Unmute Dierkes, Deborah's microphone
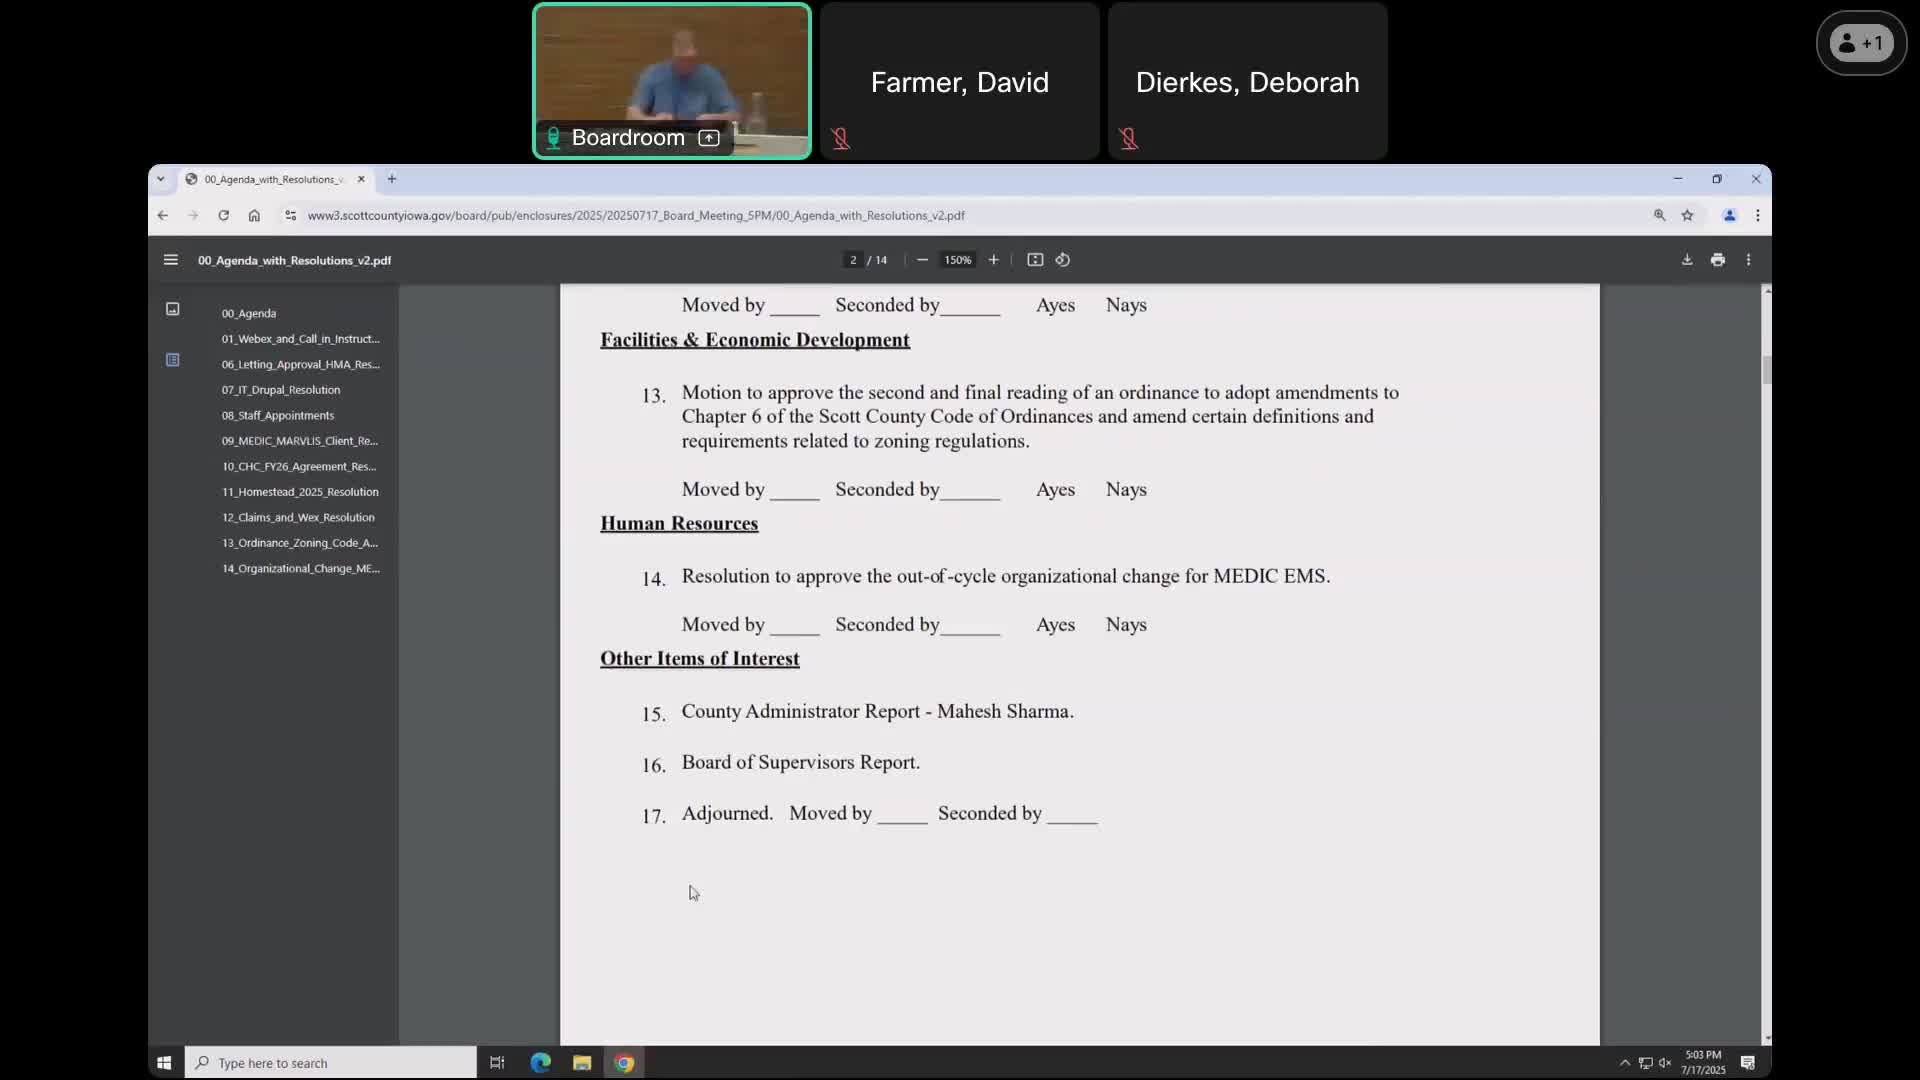This screenshot has width=1920, height=1080. click(1128, 139)
